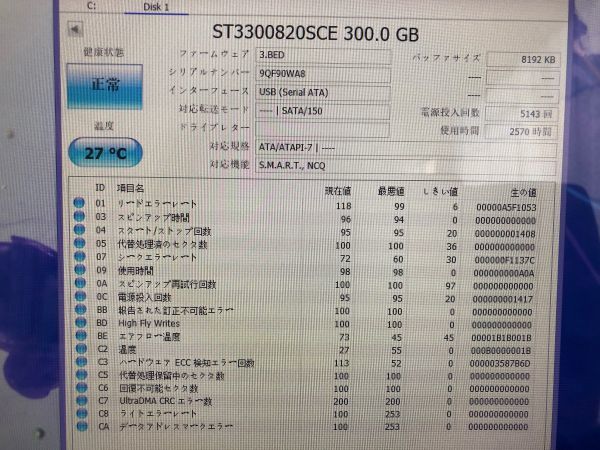
Task: Select raw value 00000A5F1053
Action: point(506,207)
